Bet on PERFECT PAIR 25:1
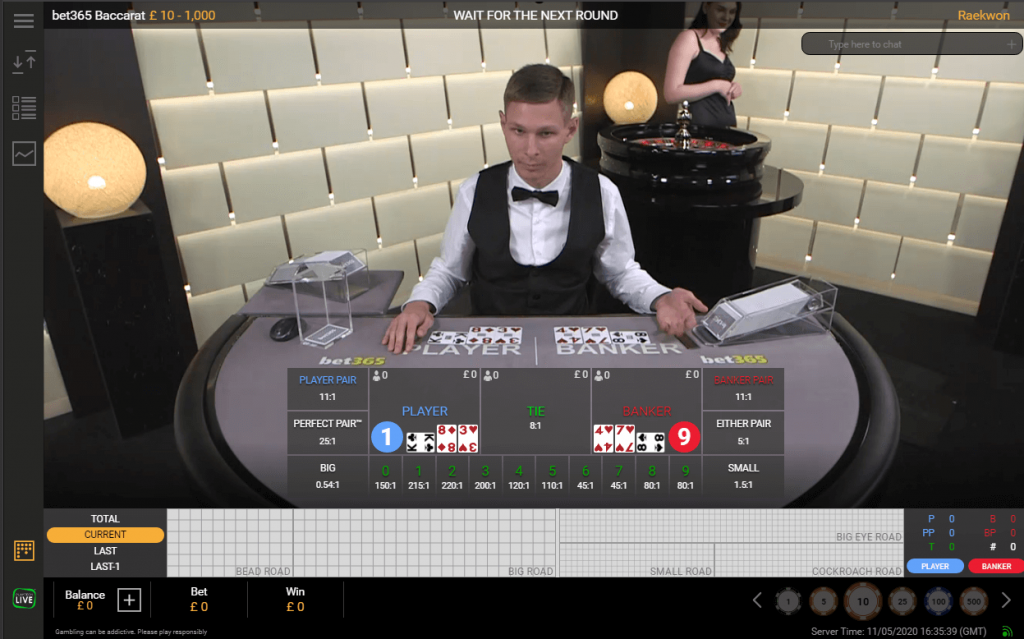This screenshot has width=1024, height=639. click(328, 433)
